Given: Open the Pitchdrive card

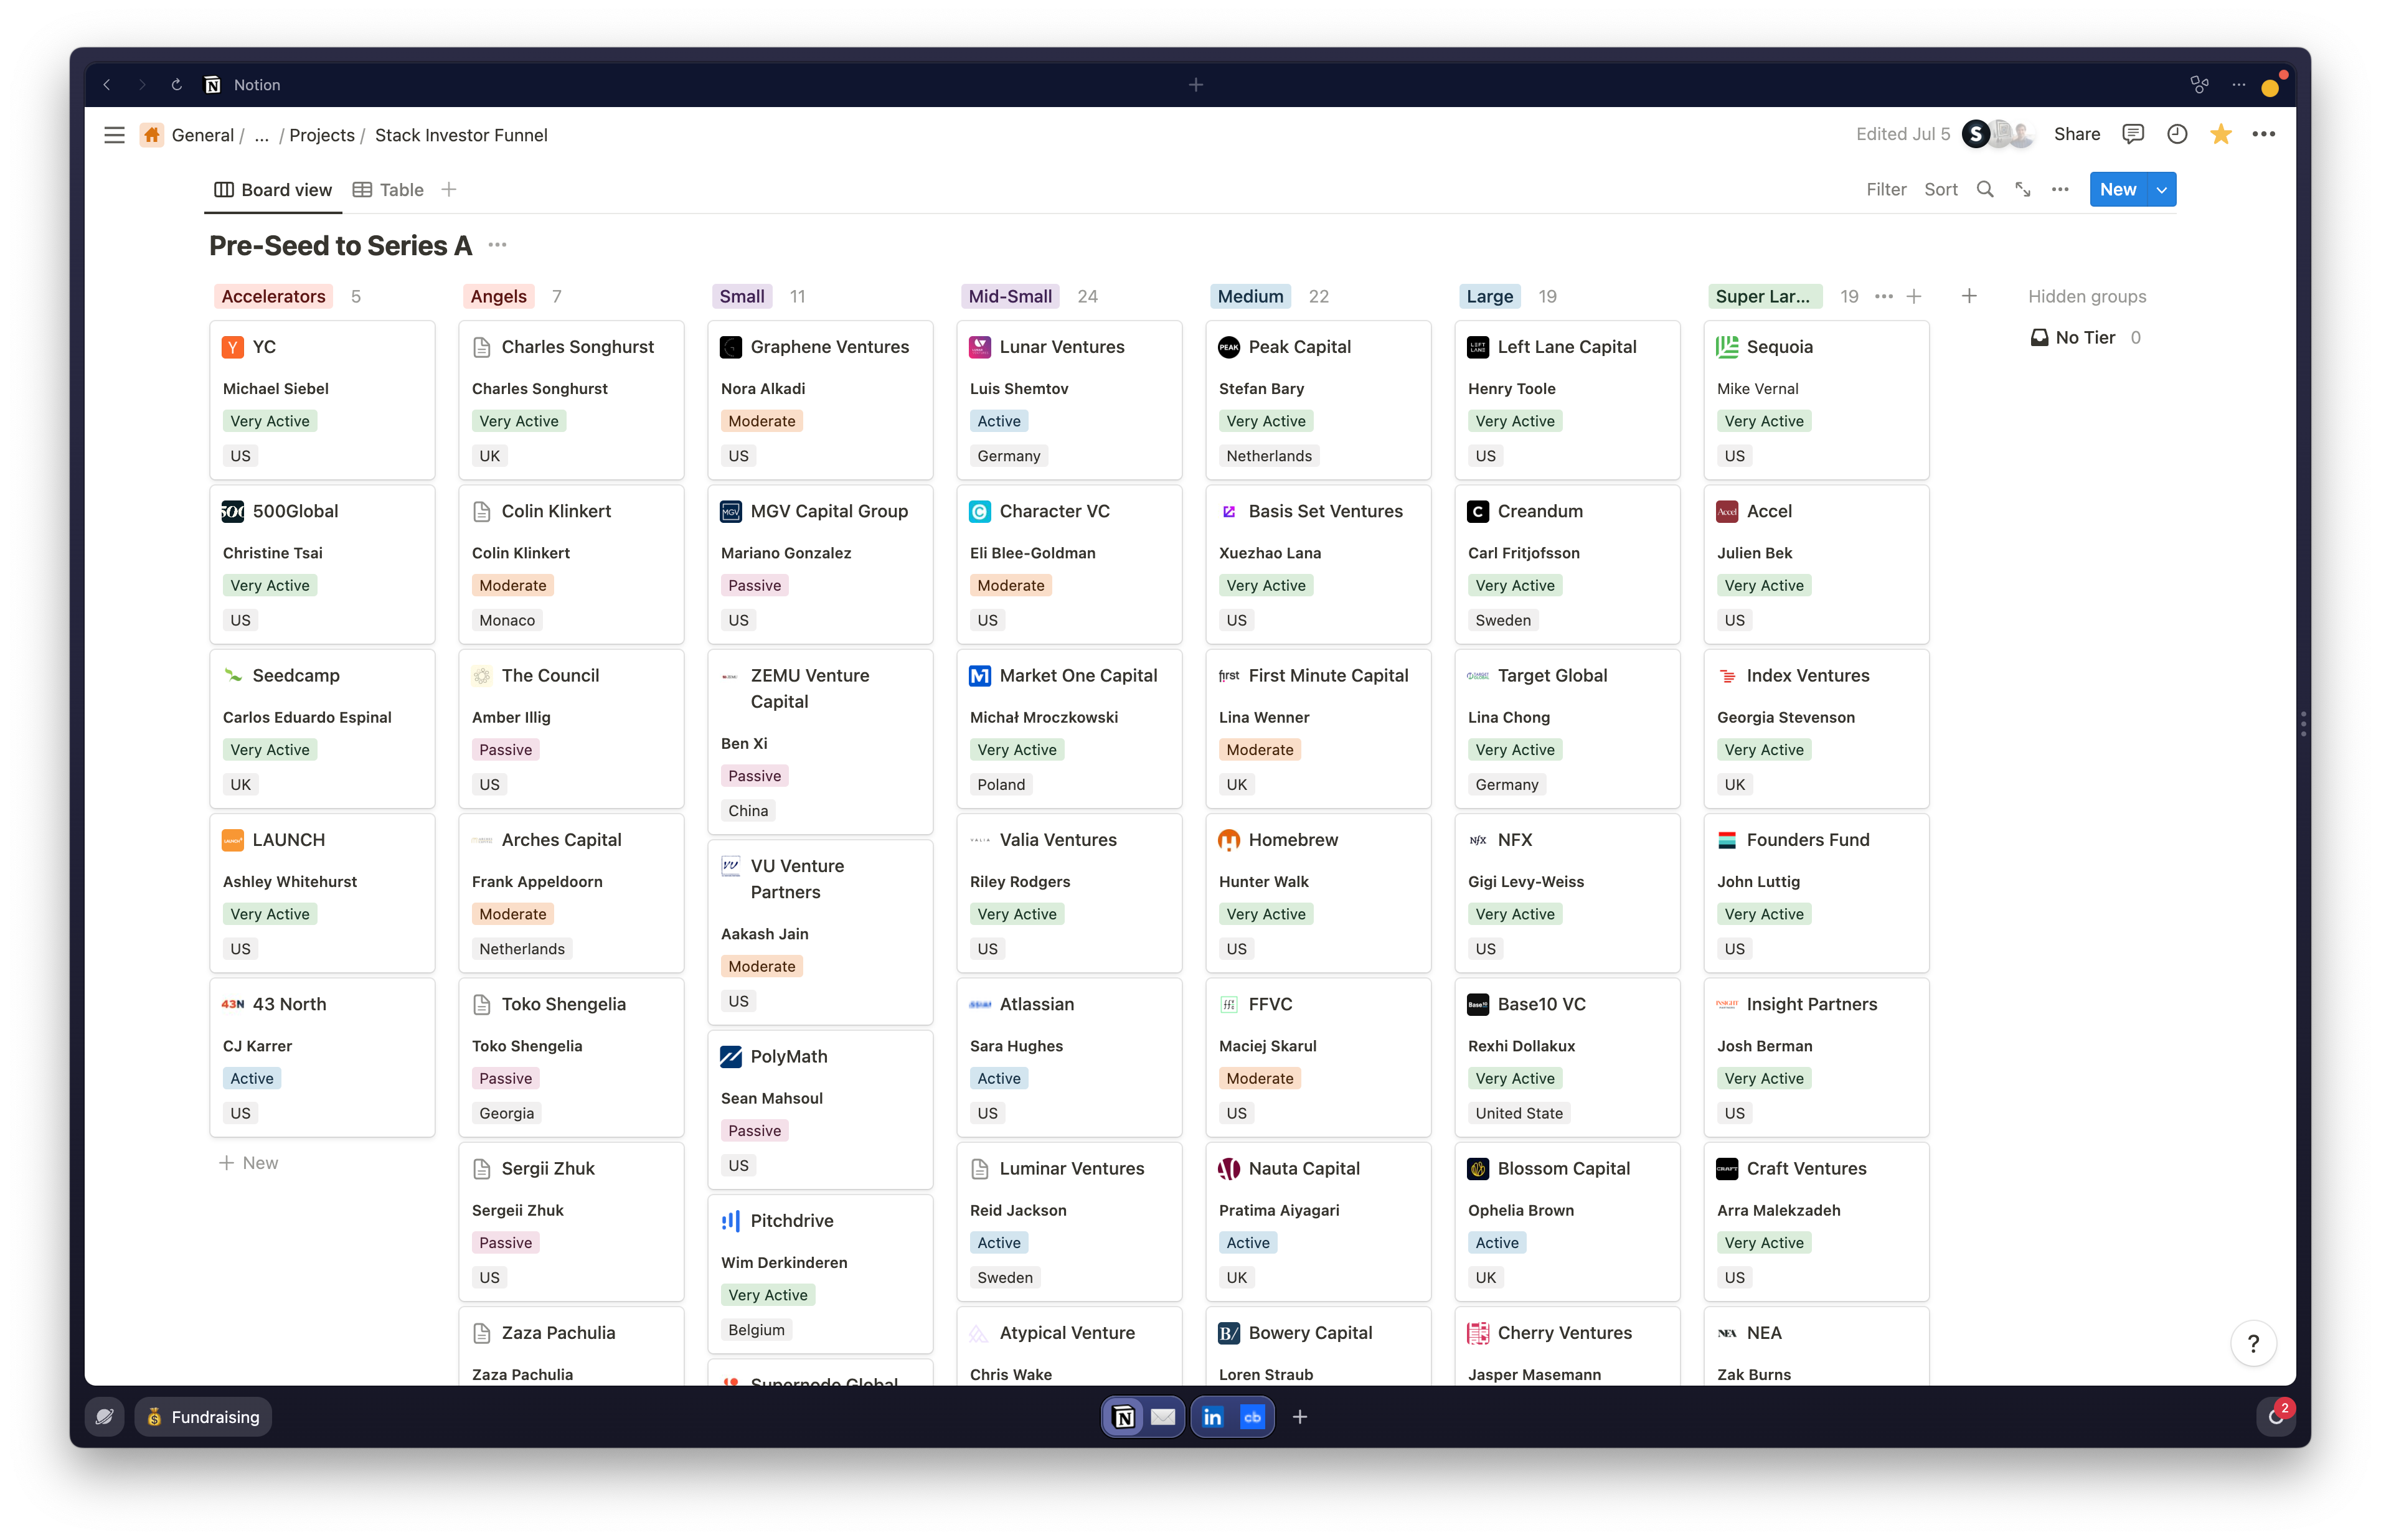Looking at the screenshot, I should (x=820, y=1274).
